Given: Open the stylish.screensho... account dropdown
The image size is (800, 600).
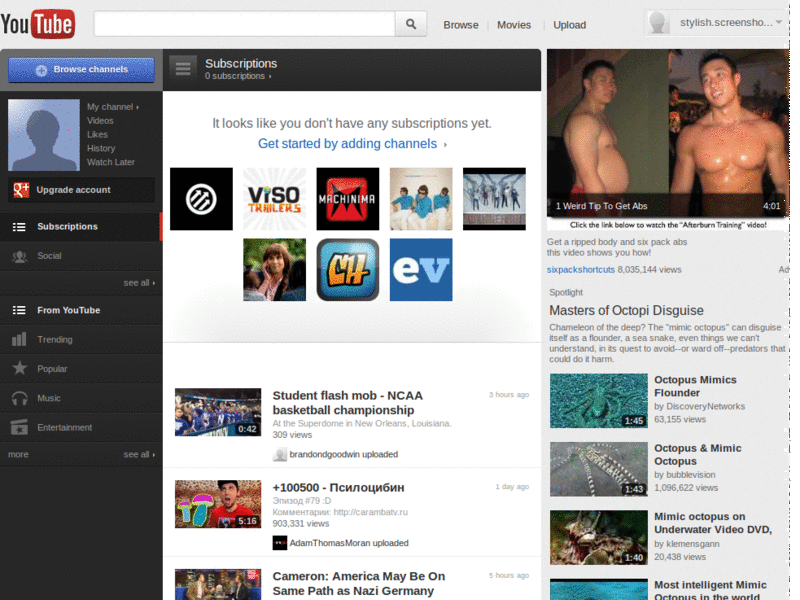Looking at the screenshot, I should (731, 22).
